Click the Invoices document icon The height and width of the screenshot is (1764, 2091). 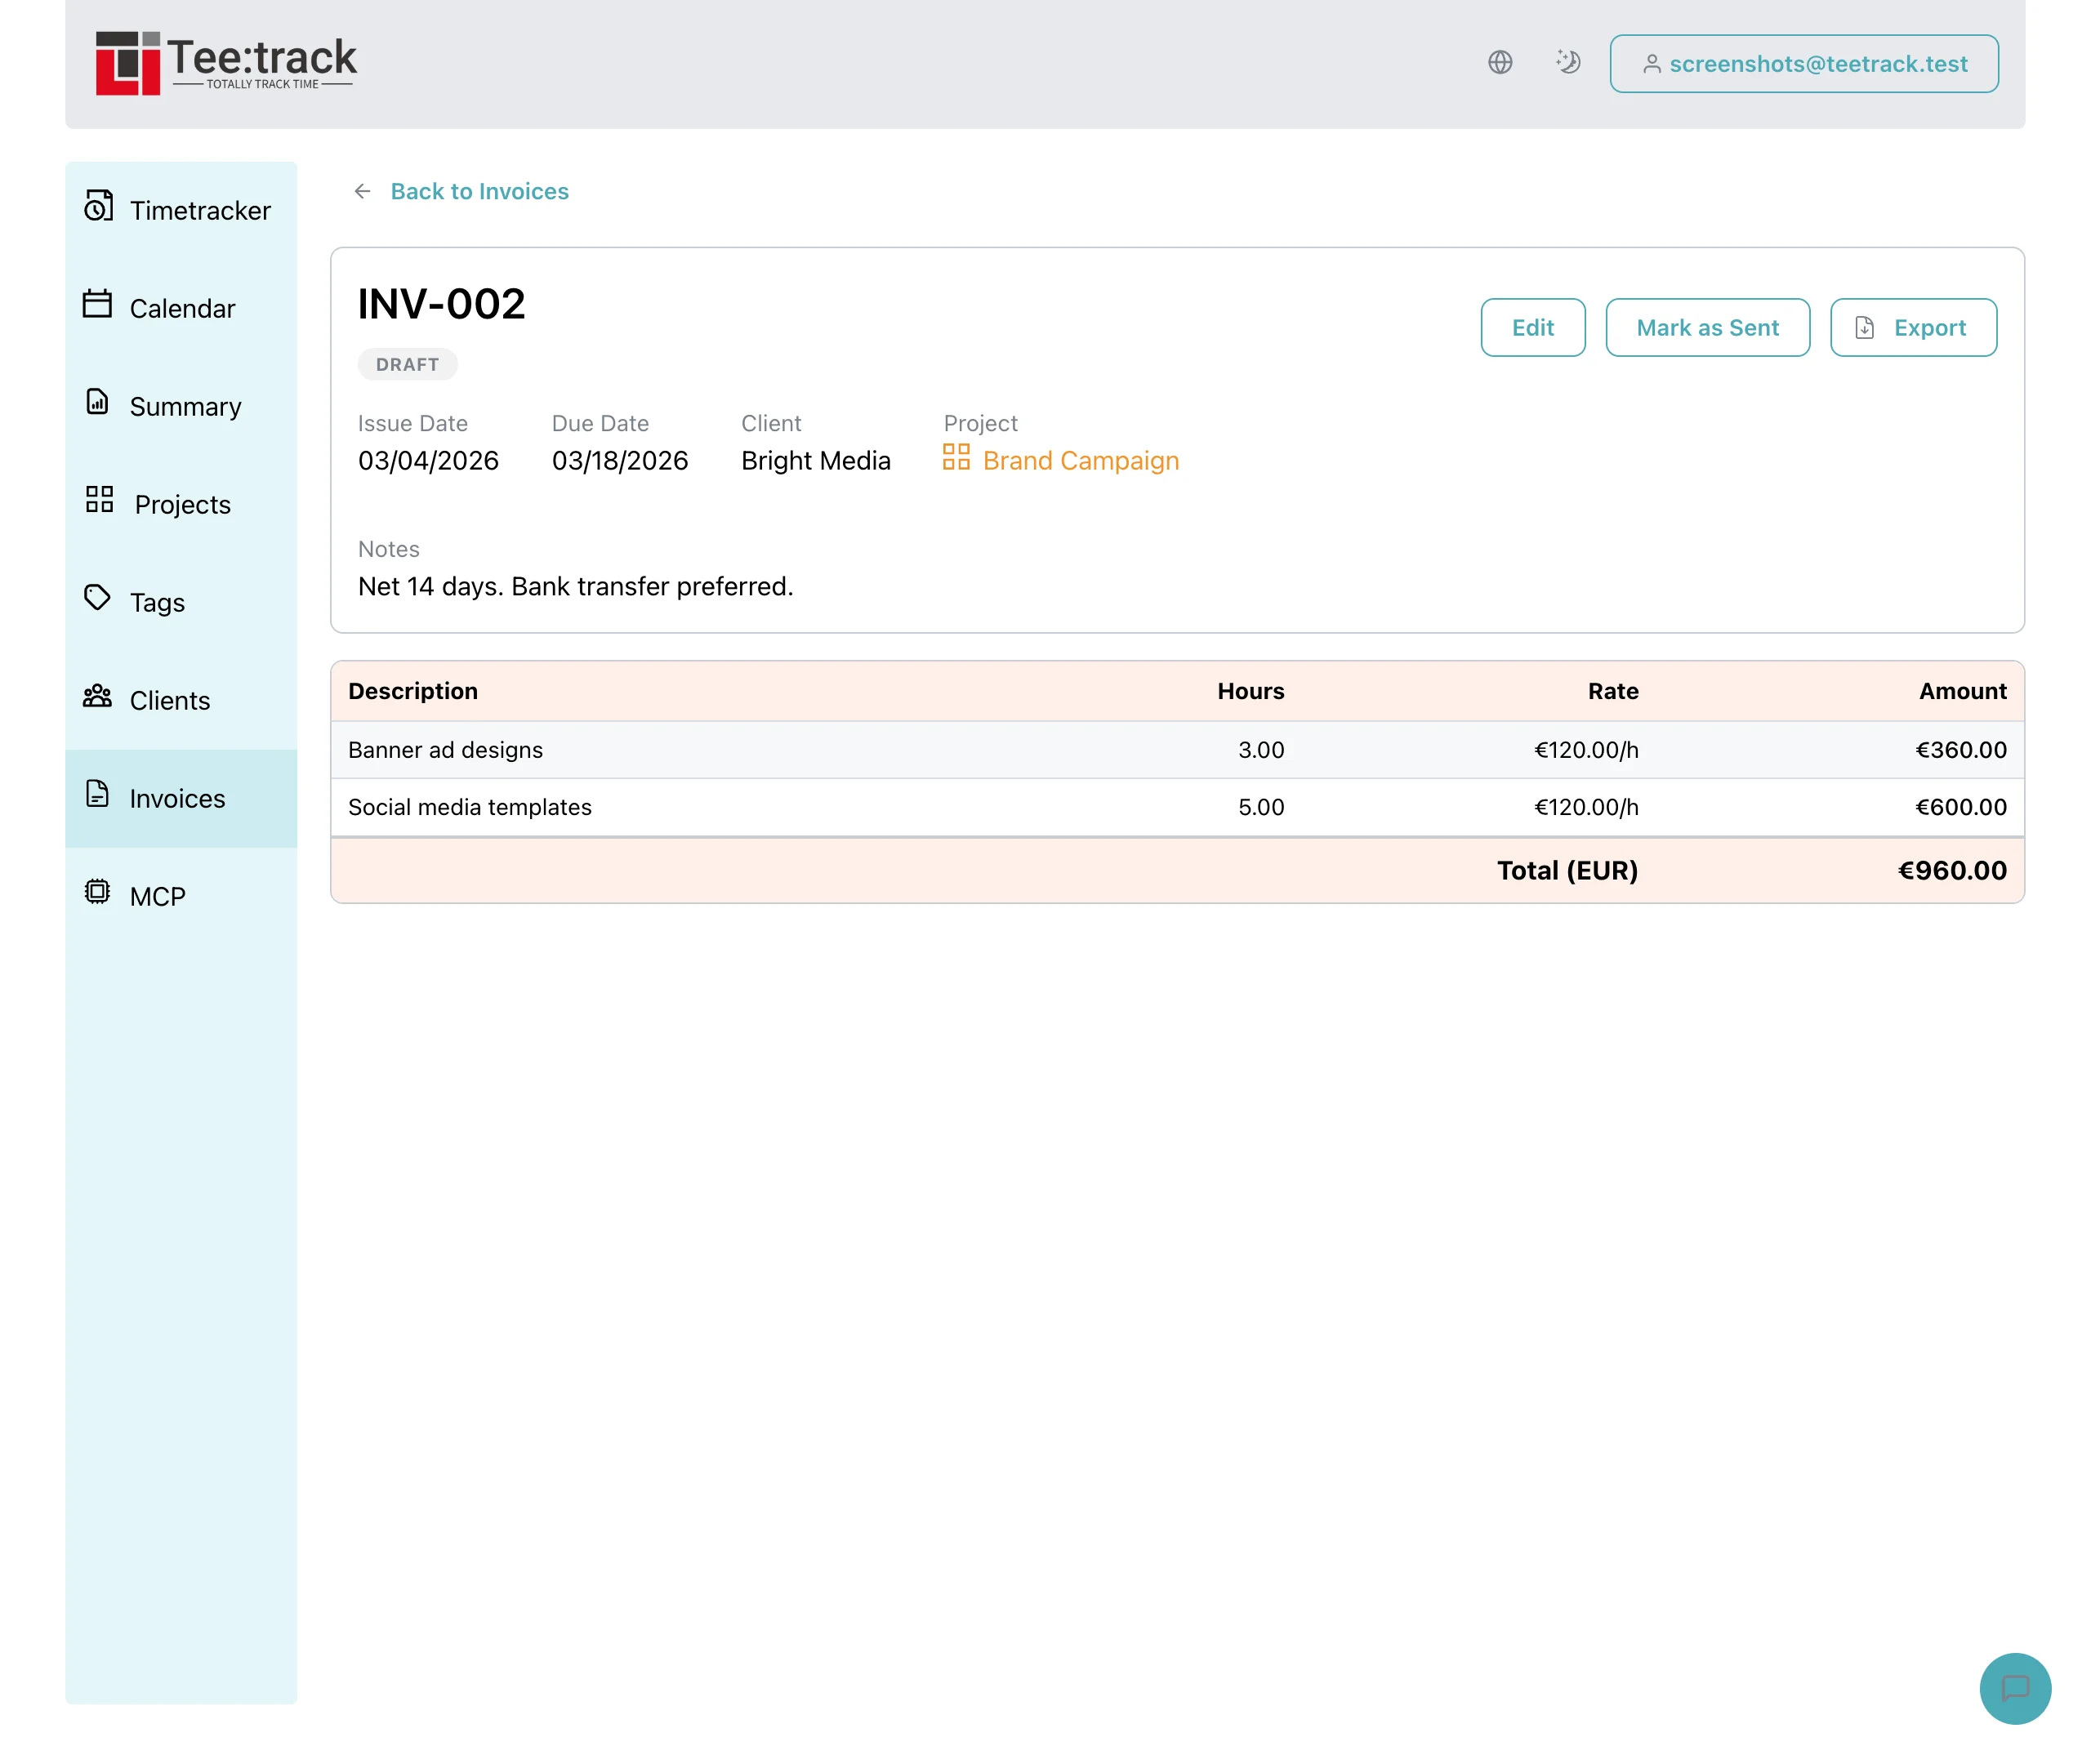point(97,794)
